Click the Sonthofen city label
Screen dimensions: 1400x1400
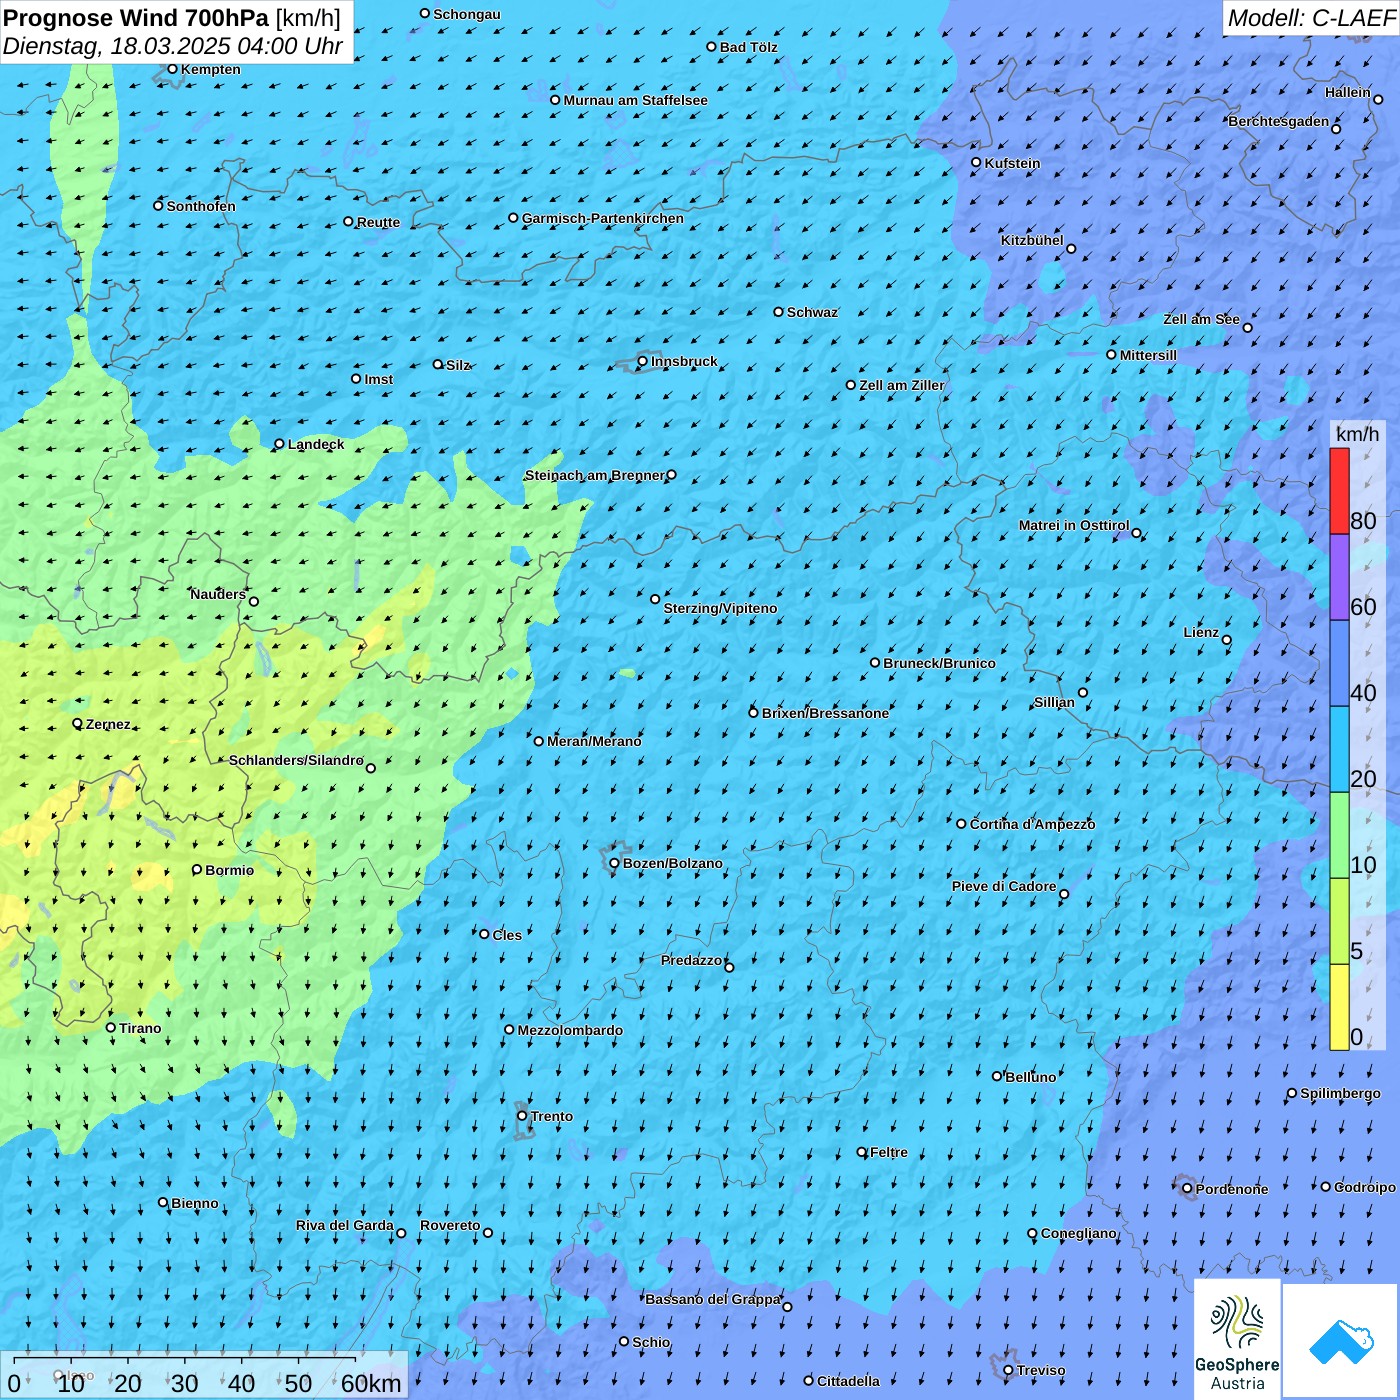201,206
